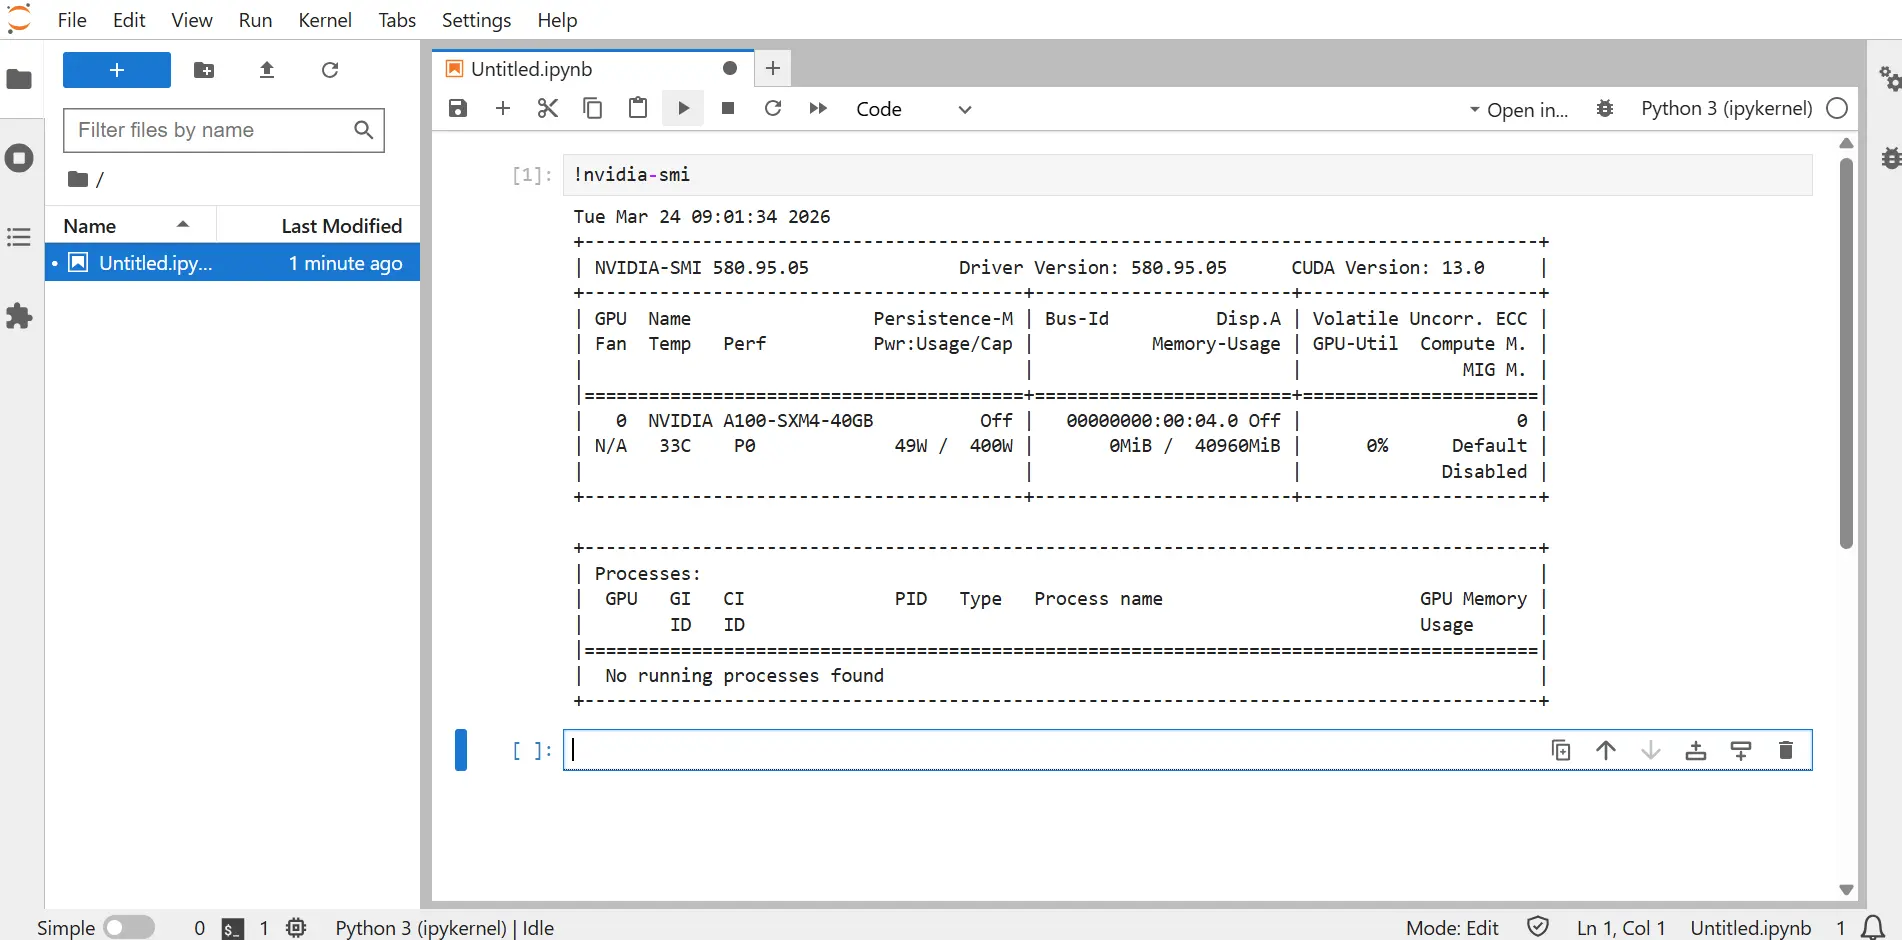This screenshot has height=940, width=1902.
Task: Open the Property Inspector gears icon
Action: [x=1889, y=78]
